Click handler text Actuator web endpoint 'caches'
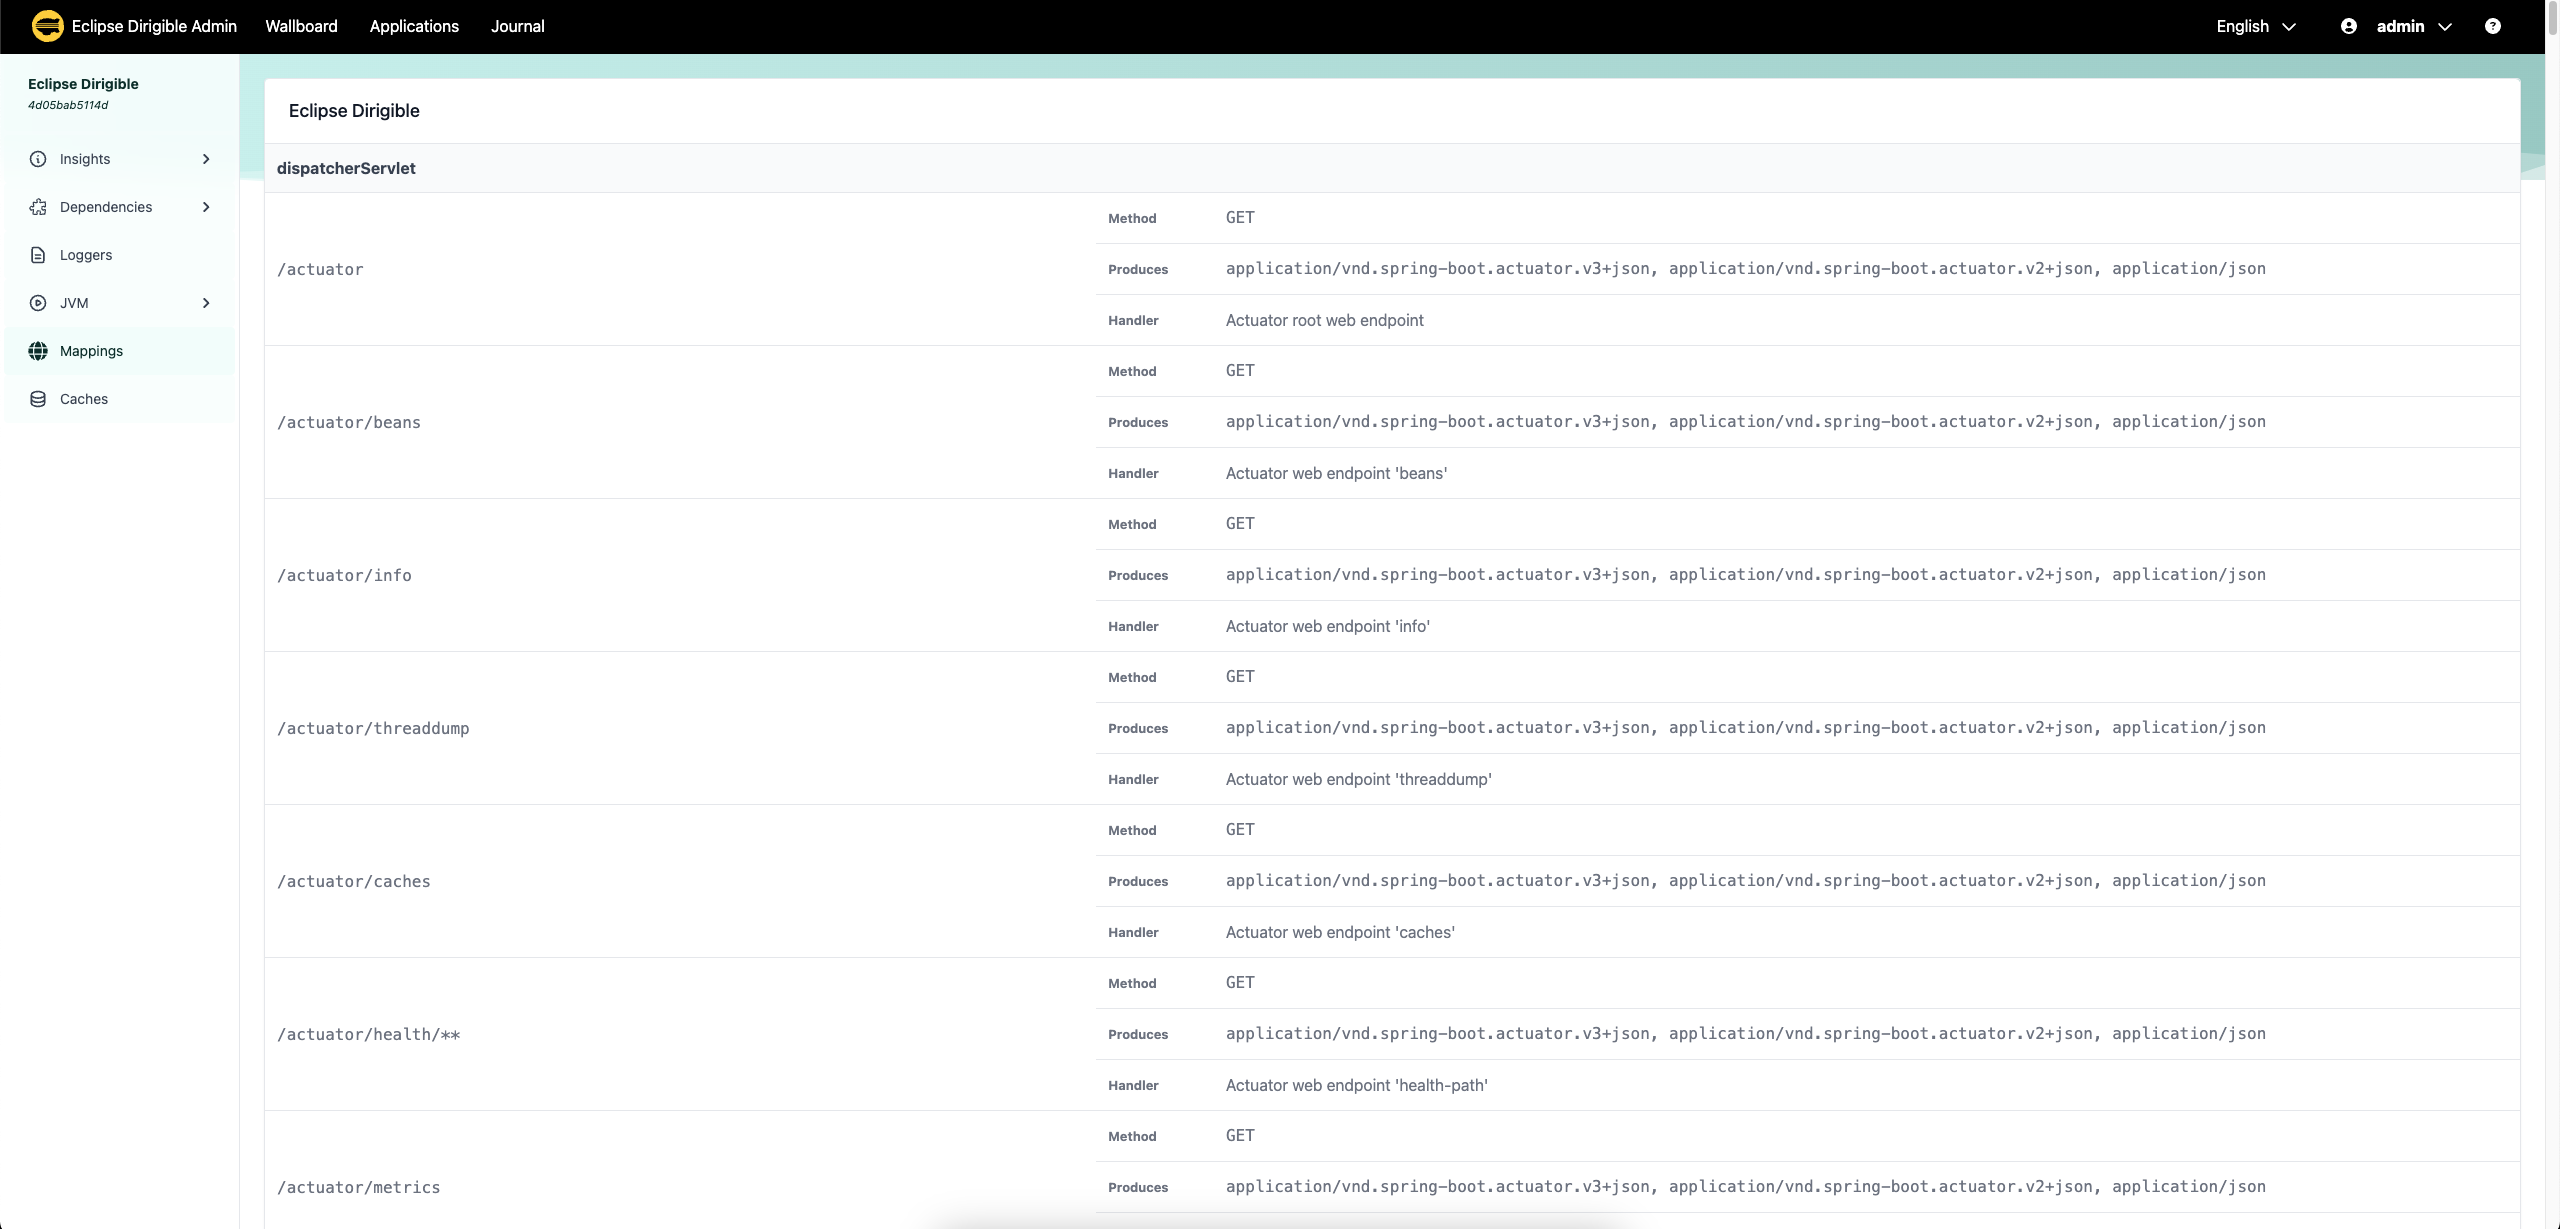This screenshot has width=2560, height=1229. pyautogui.click(x=1340, y=932)
